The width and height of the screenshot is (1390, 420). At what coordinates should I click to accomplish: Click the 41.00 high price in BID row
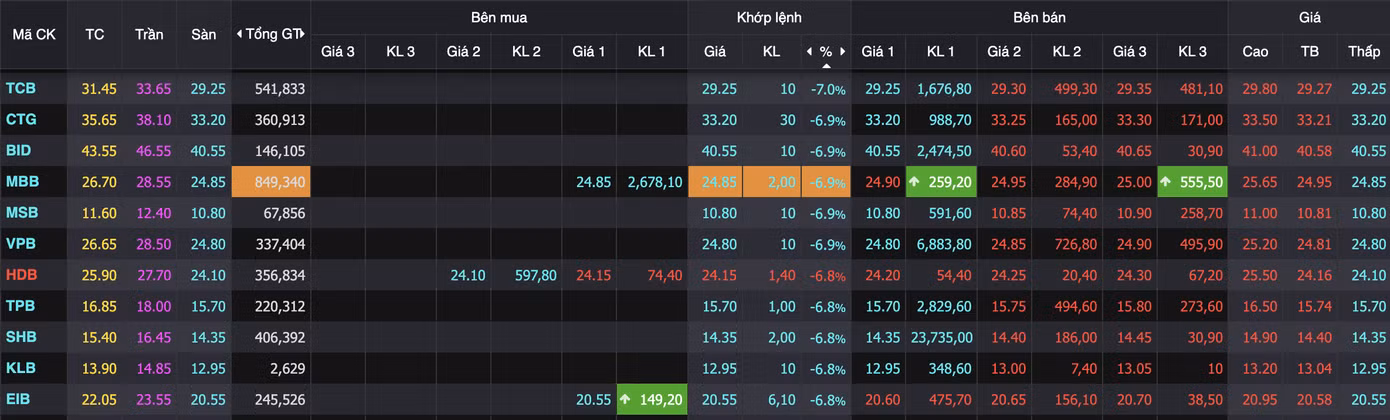1259,151
